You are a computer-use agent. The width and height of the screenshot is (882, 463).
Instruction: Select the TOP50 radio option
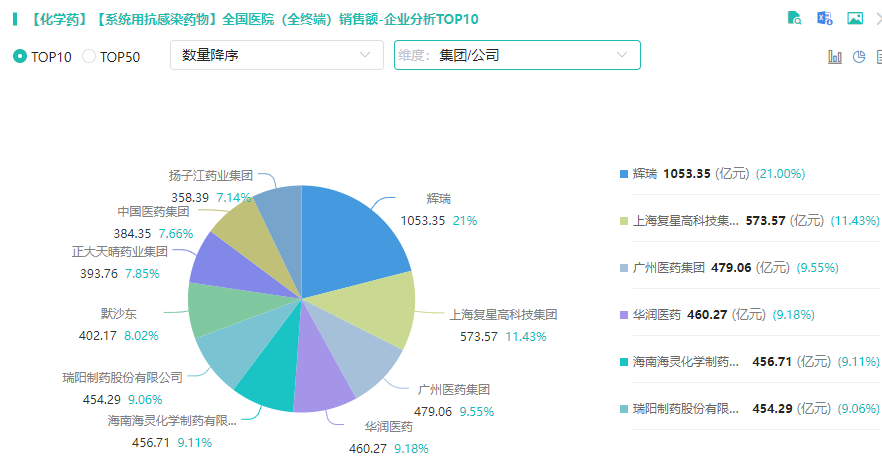(x=89, y=56)
